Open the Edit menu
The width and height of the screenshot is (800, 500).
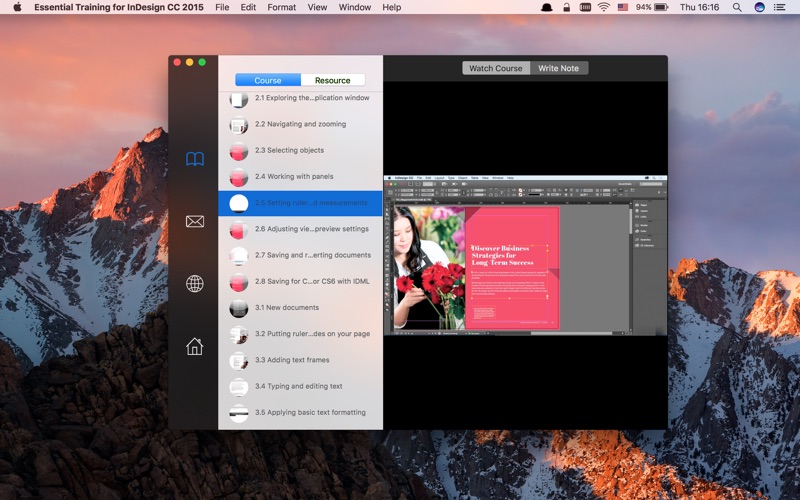pyautogui.click(x=248, y=7)
